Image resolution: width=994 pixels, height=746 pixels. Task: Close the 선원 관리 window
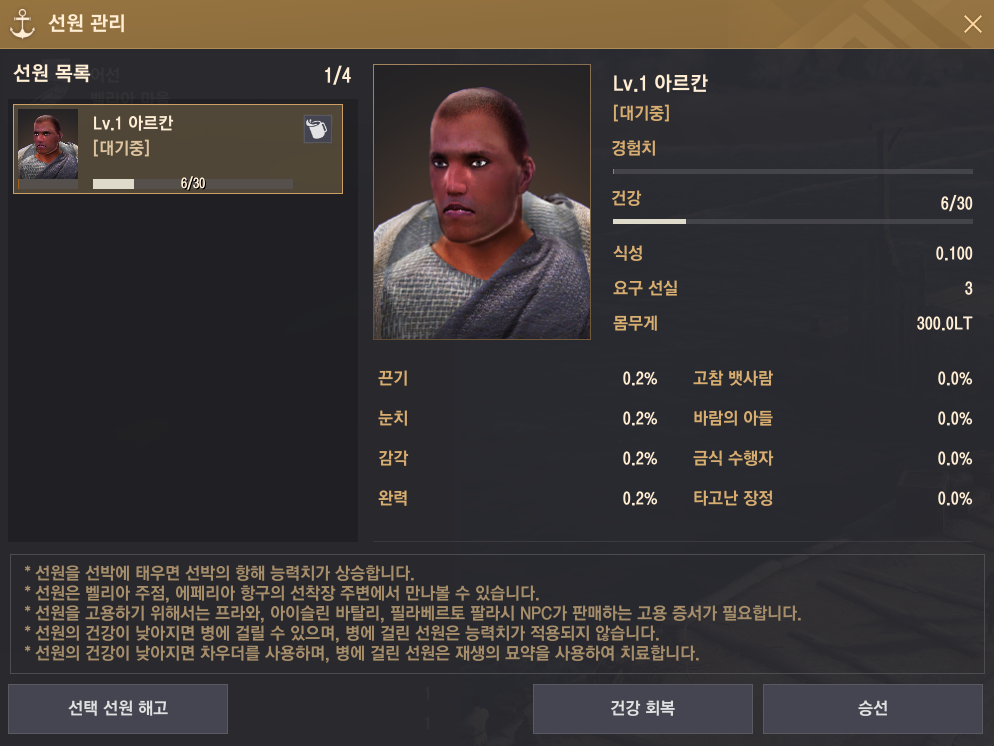point(972,24)
